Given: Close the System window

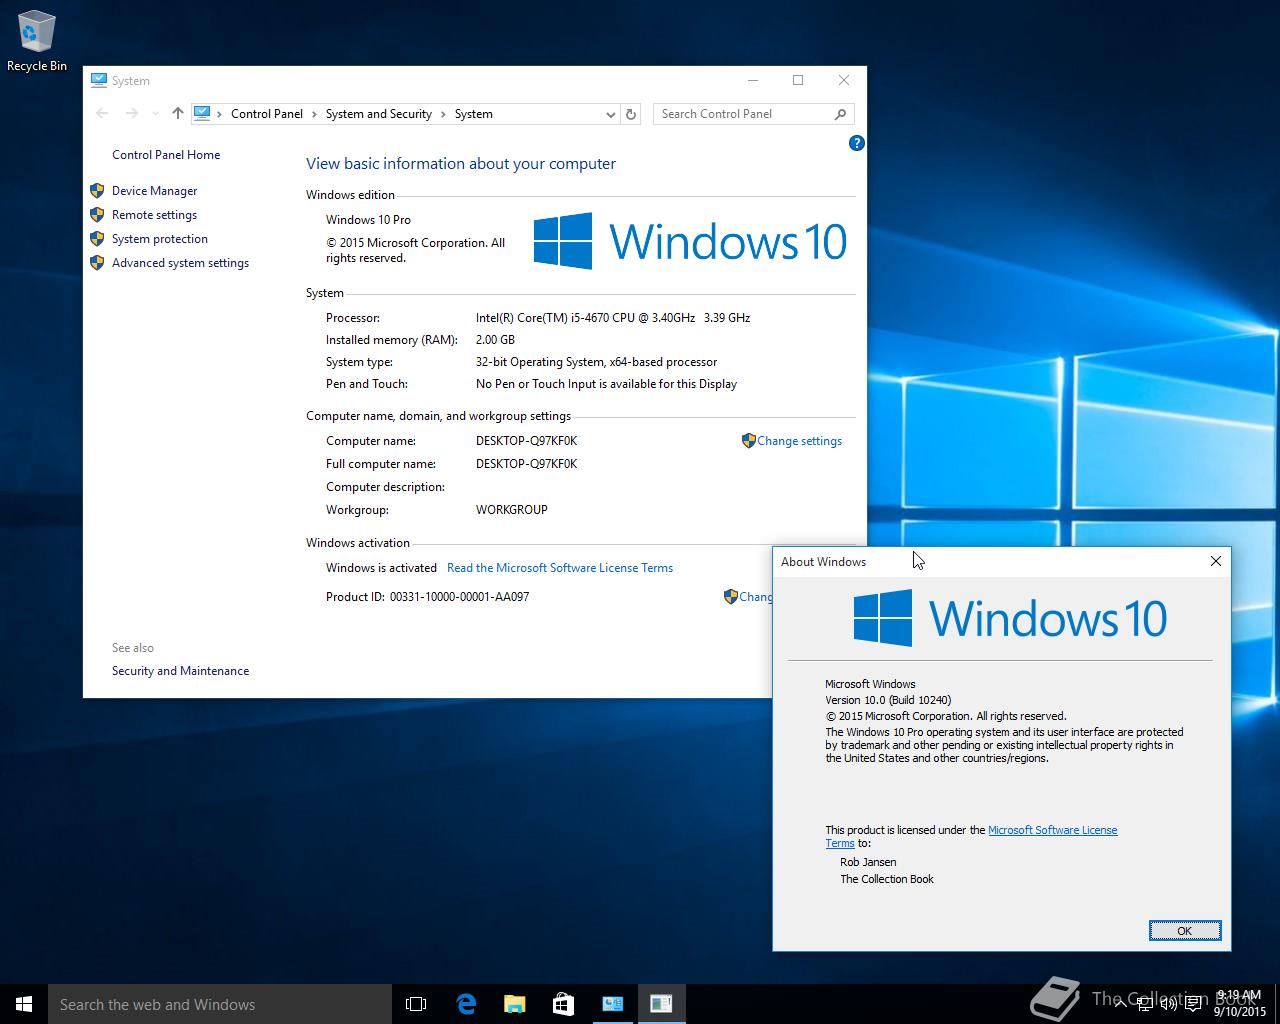Looking at the screenshot, I should tap(844, 80).
